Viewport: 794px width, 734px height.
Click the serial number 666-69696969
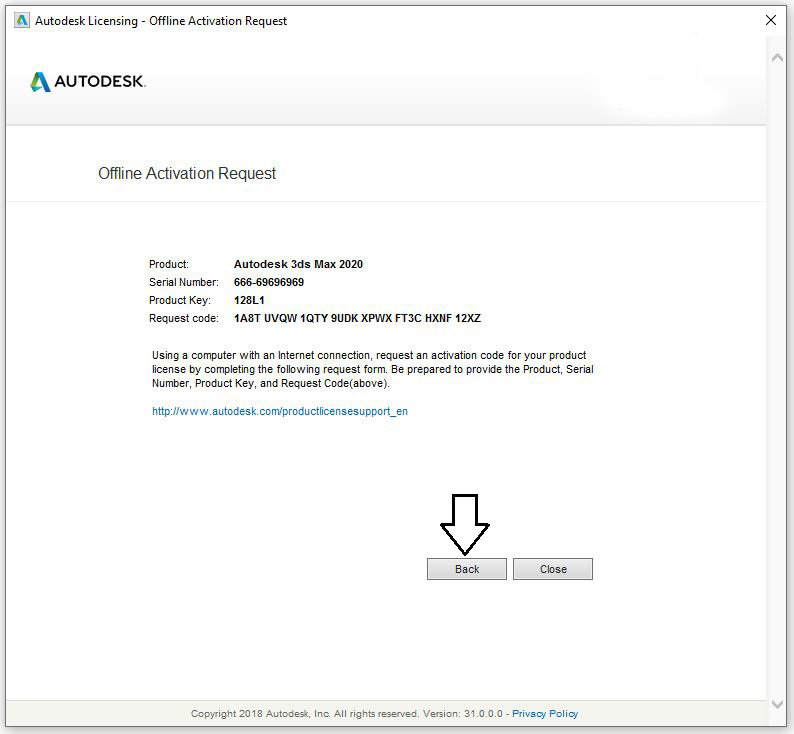click(269, 282)
